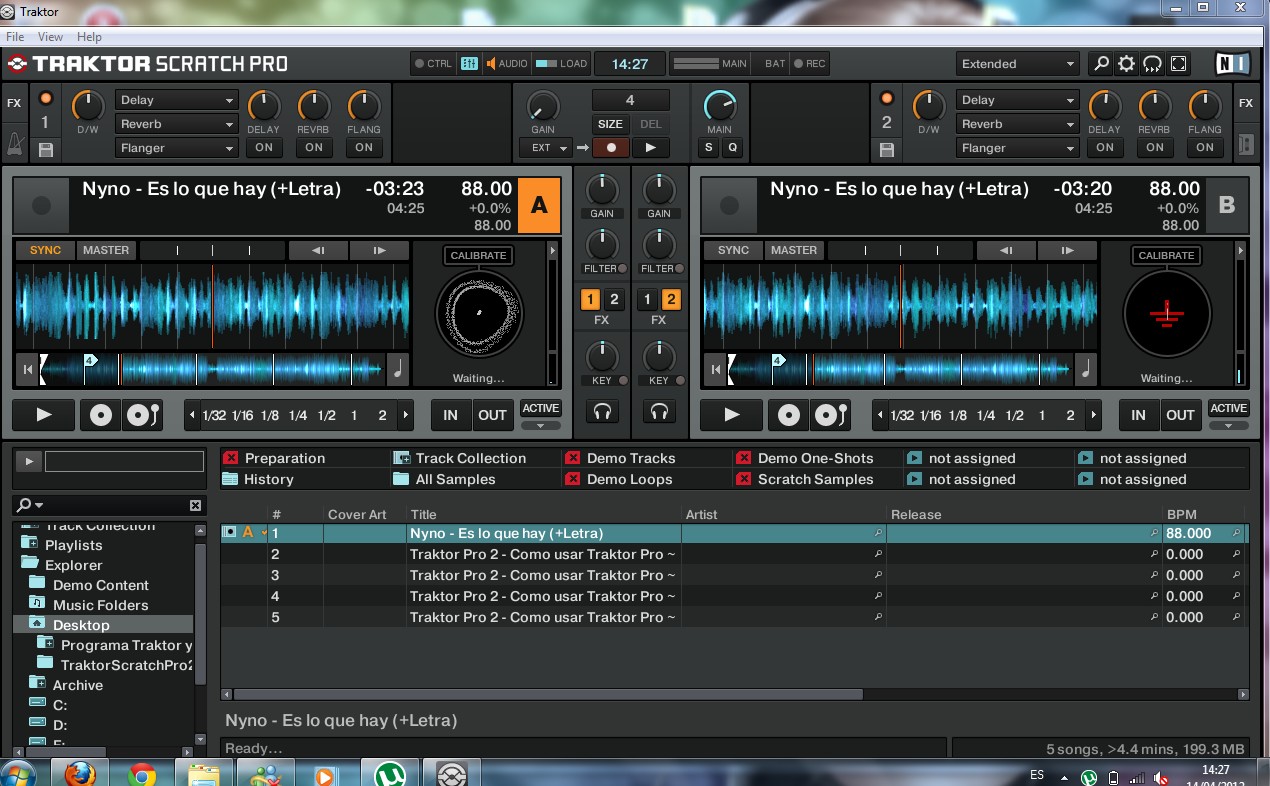Select Music Folders in browser tree
Screen dimensions: 1270x786
tap(100, 605)
